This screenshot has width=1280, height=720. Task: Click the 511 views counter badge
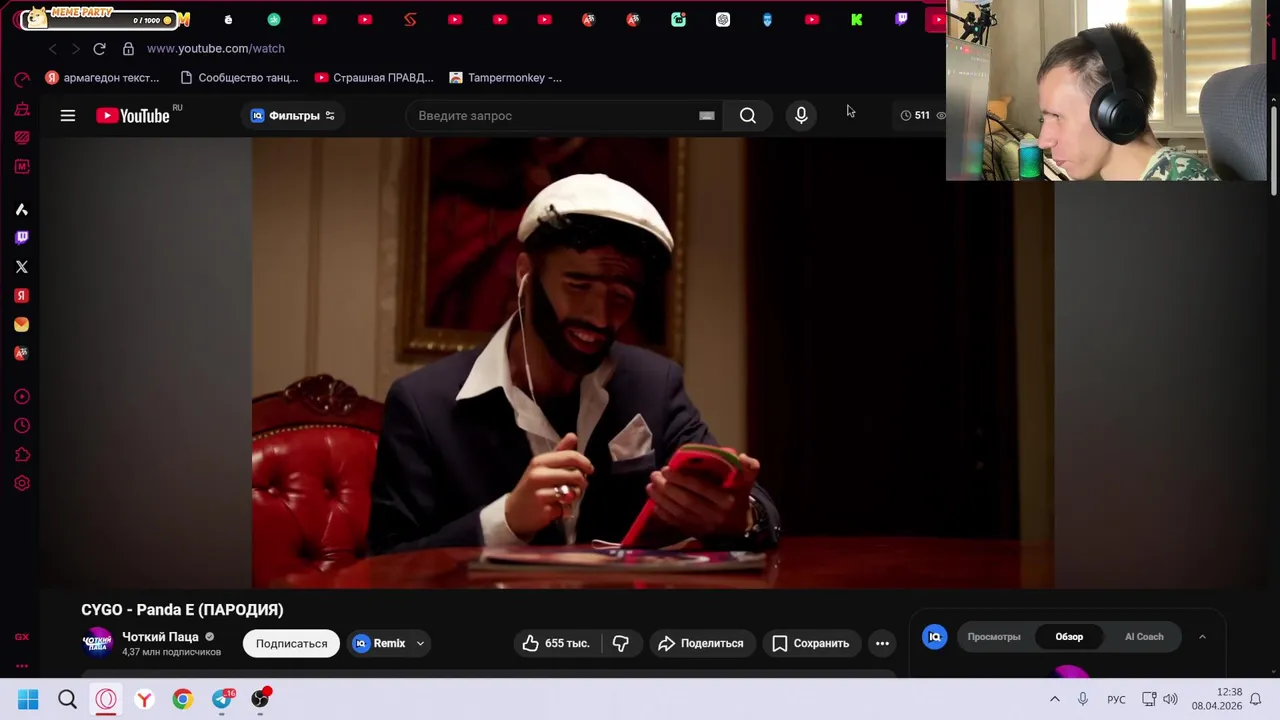(922, 115)
